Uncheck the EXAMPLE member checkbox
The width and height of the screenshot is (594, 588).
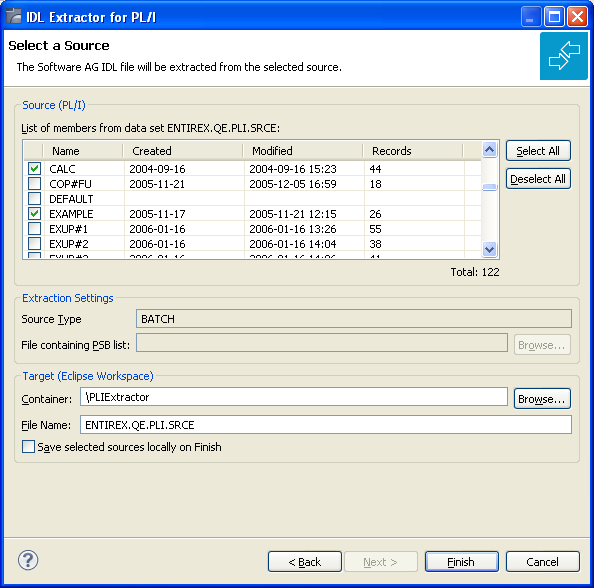34,214
